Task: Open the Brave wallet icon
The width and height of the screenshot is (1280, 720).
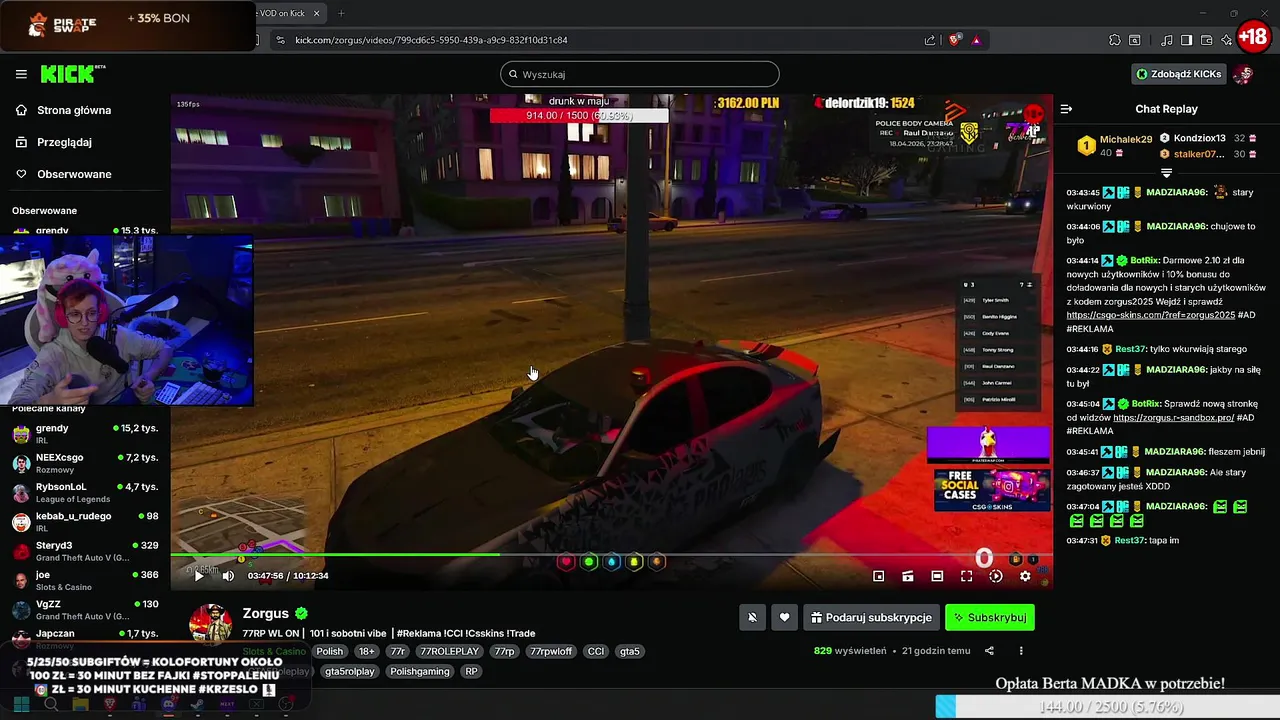Action: click(x=1206, y=40)
